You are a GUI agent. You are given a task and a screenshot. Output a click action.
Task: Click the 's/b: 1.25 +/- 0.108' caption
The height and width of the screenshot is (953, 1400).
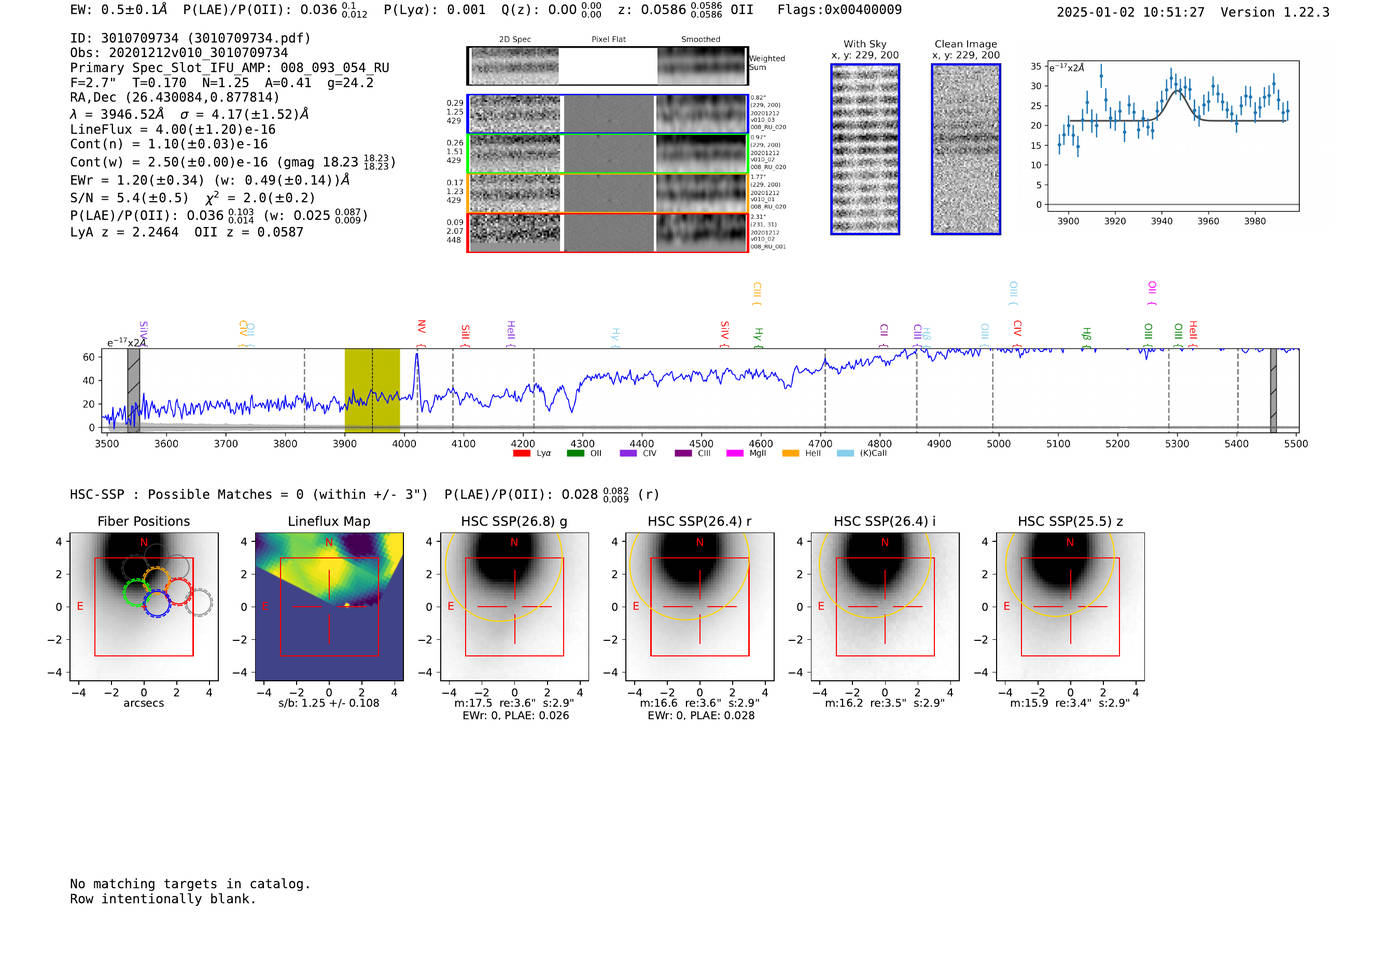coord(329,703)
